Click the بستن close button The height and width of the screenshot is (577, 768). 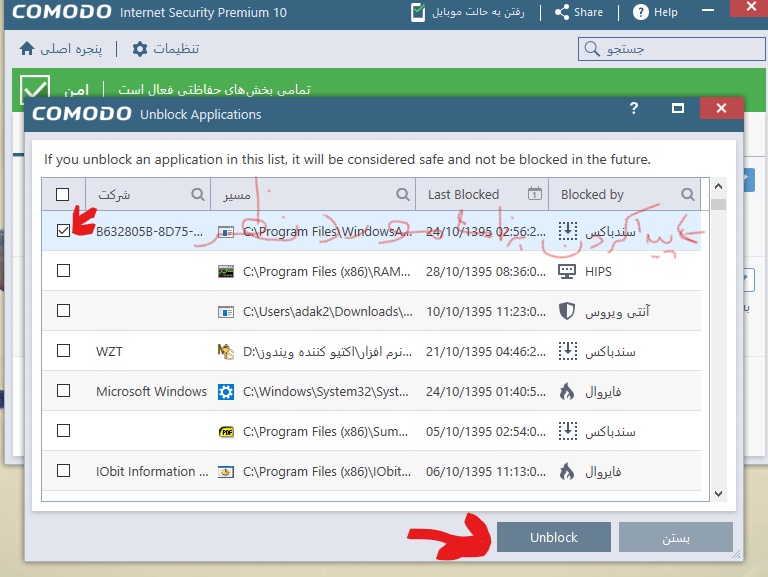click(676, 537)
